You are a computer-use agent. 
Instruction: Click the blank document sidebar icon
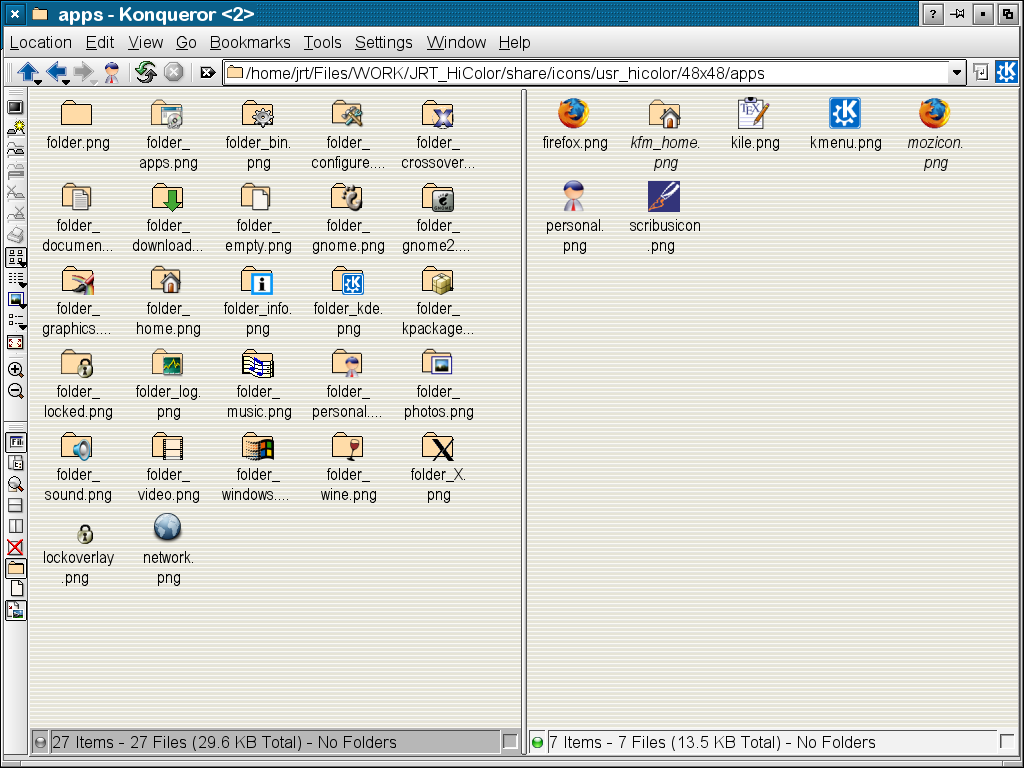pyautogui.click(x=16, y=588)
